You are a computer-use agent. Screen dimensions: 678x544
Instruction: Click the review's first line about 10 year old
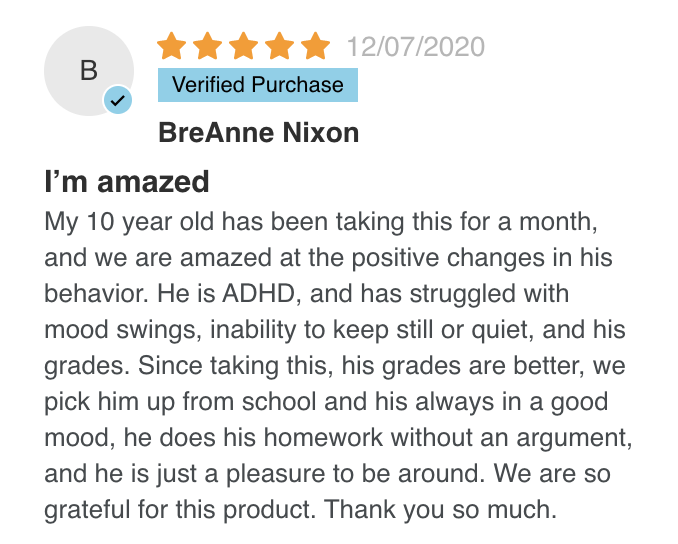pyautogui.click(x=321, y=223)
